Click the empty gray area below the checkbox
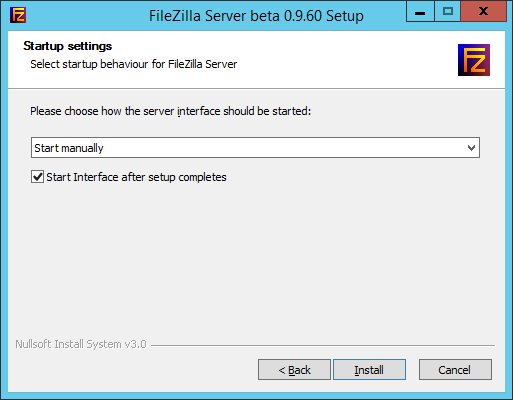This screenshot has height=400, width=513. (256, 260)
